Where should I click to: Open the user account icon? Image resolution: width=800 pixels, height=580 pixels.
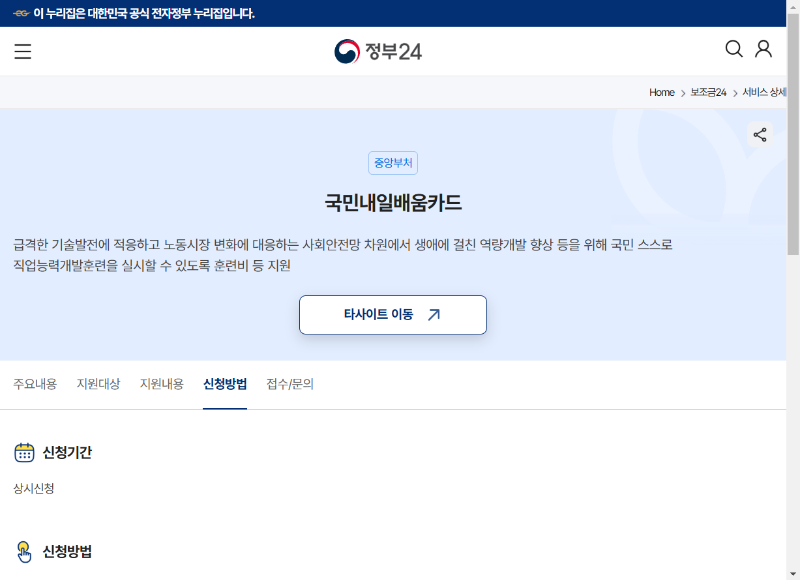tap(763, 49)
